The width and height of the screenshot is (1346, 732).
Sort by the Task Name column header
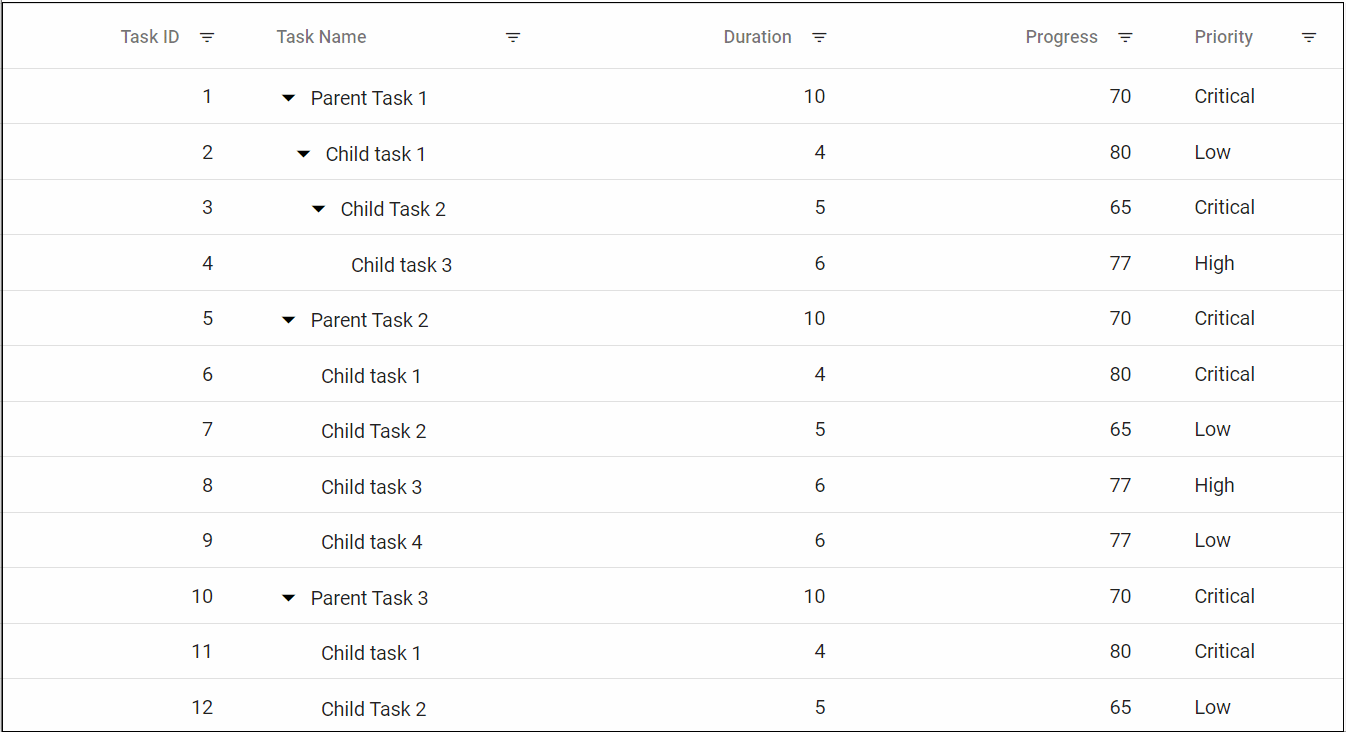321,37
